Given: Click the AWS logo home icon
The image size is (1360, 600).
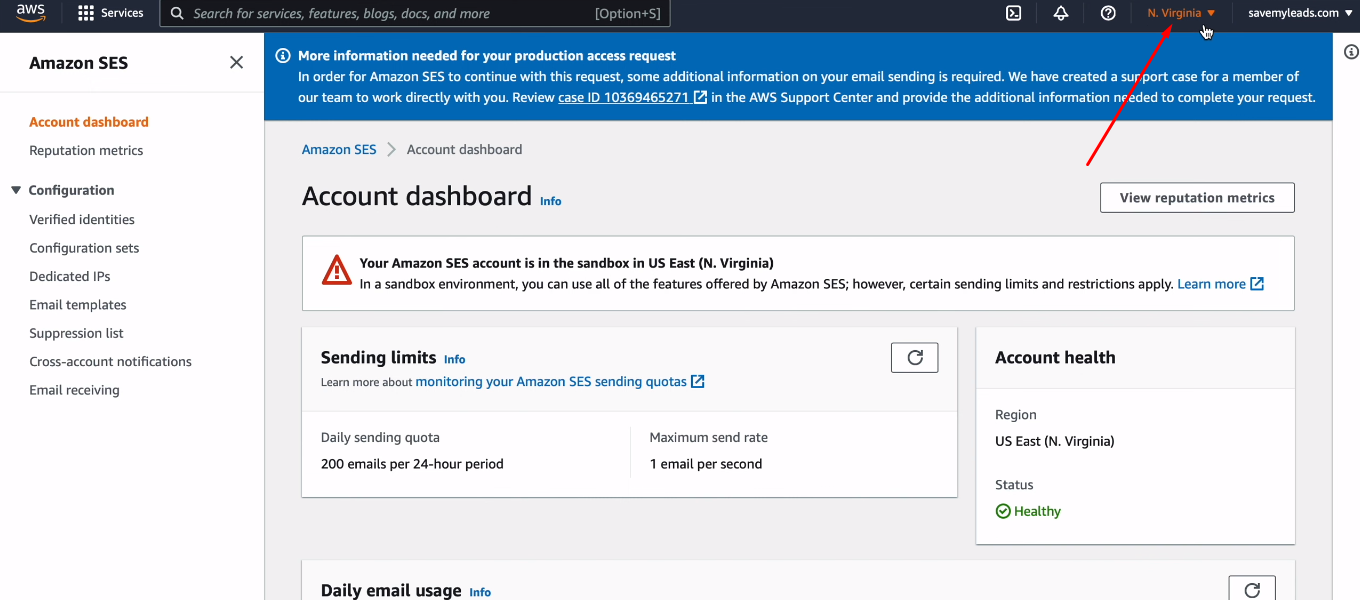Looking at the screenshot, I should tap(31, 13).
